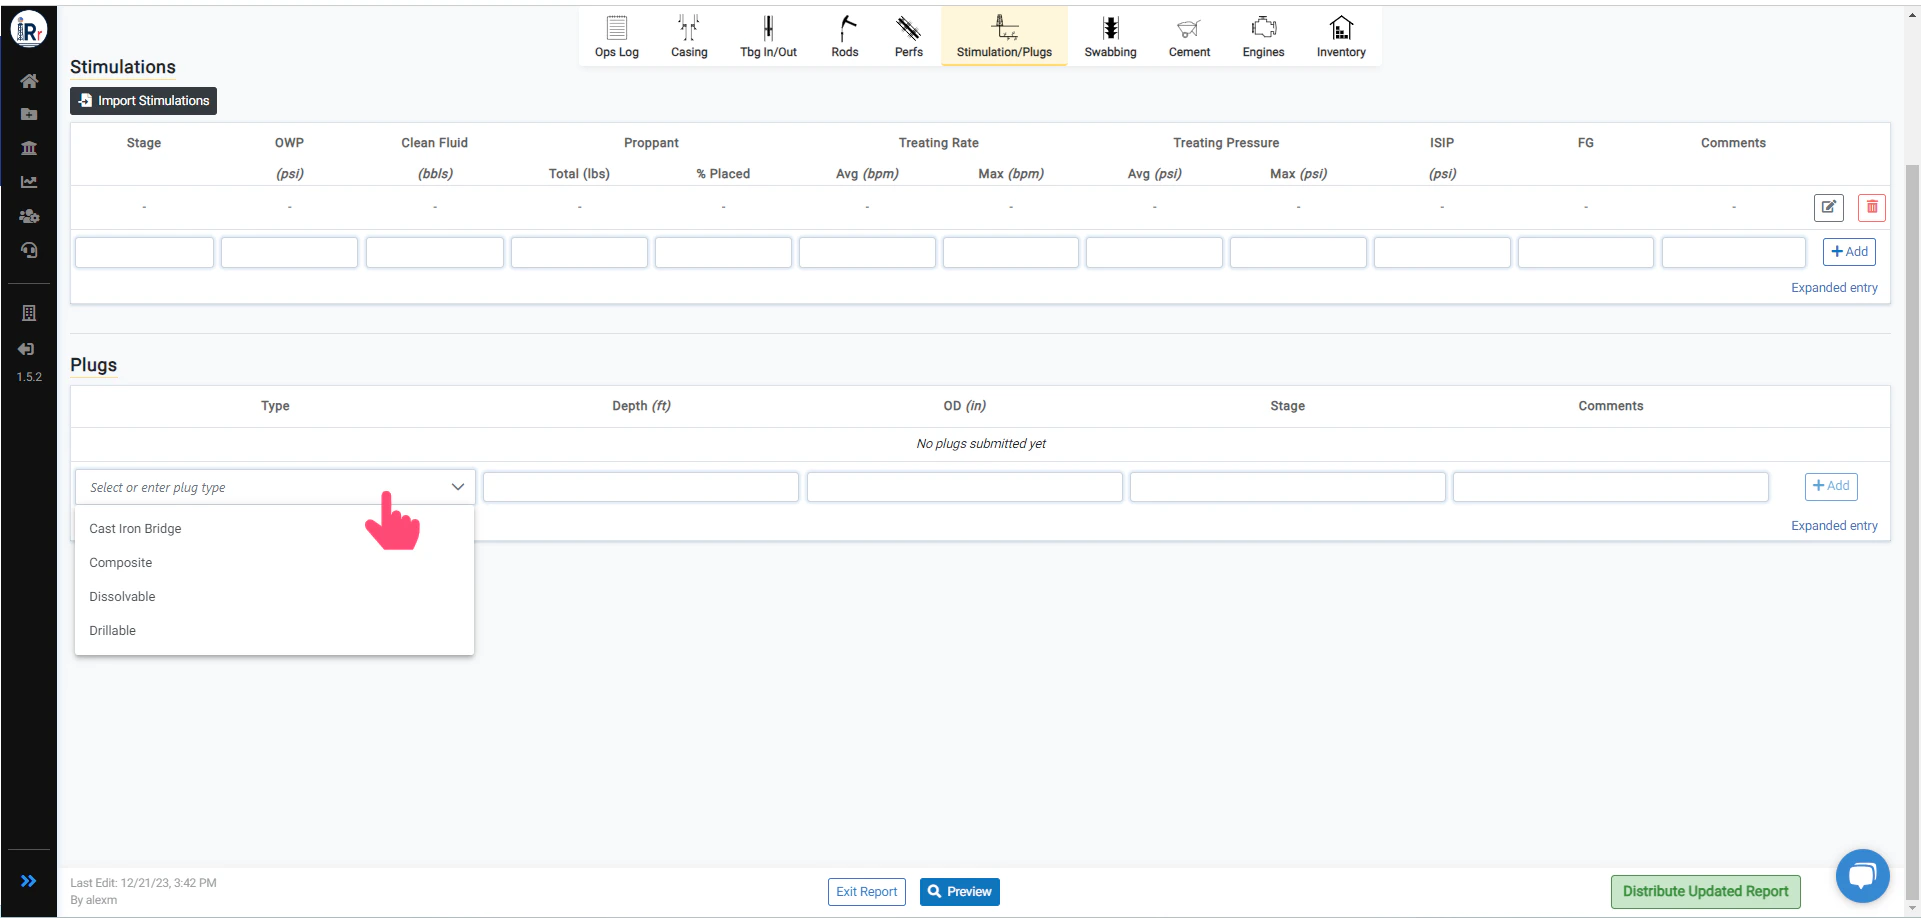The height and width of the screenshot is (918, 1921).
Task: Focus the ISIP input field
Action: pyautogui.click(x=1442, y=252)
